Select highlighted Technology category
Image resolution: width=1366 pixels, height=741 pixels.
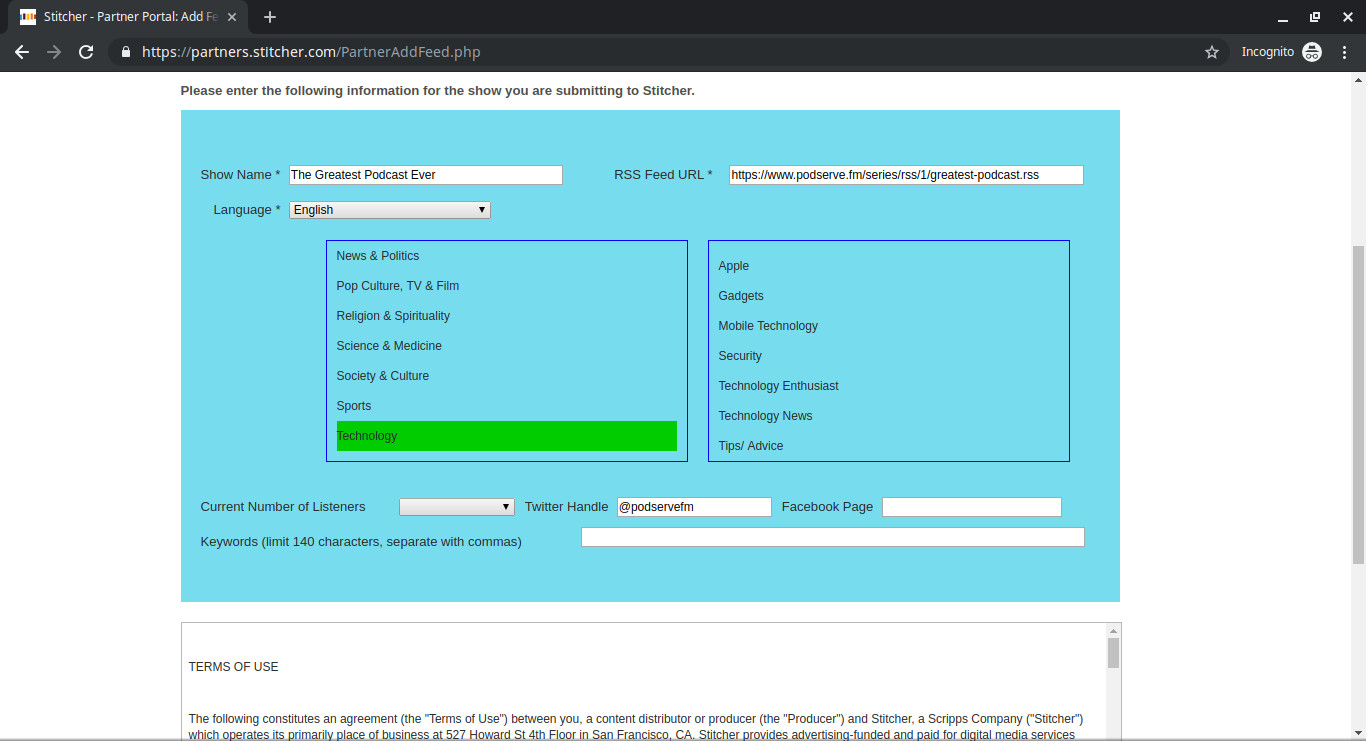pyautogui.click(x=507, y=436)
